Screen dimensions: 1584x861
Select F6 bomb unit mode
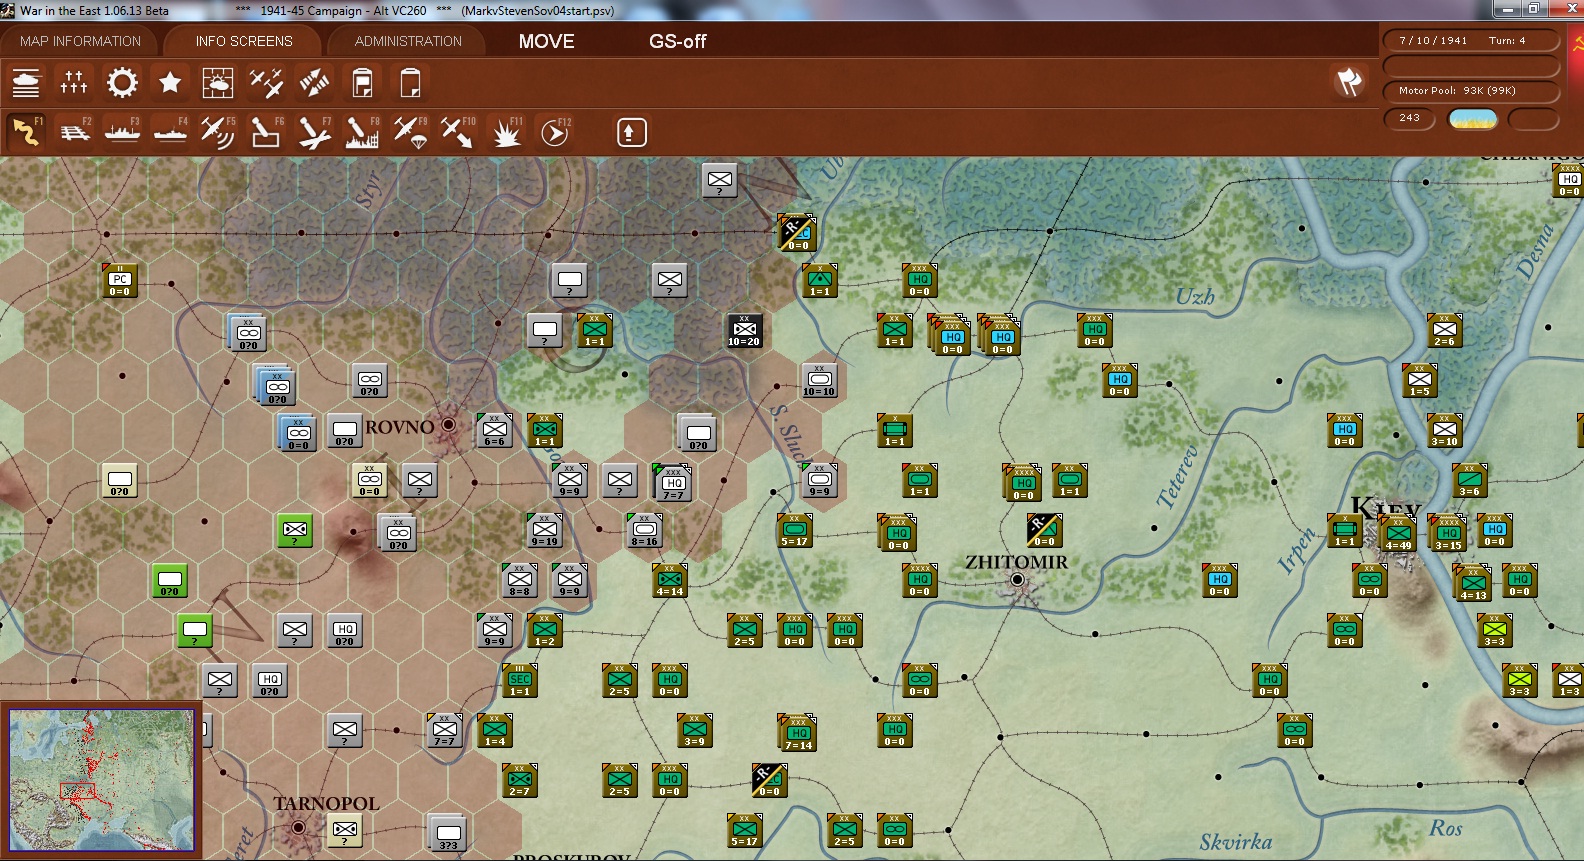[x=266, y=132]
